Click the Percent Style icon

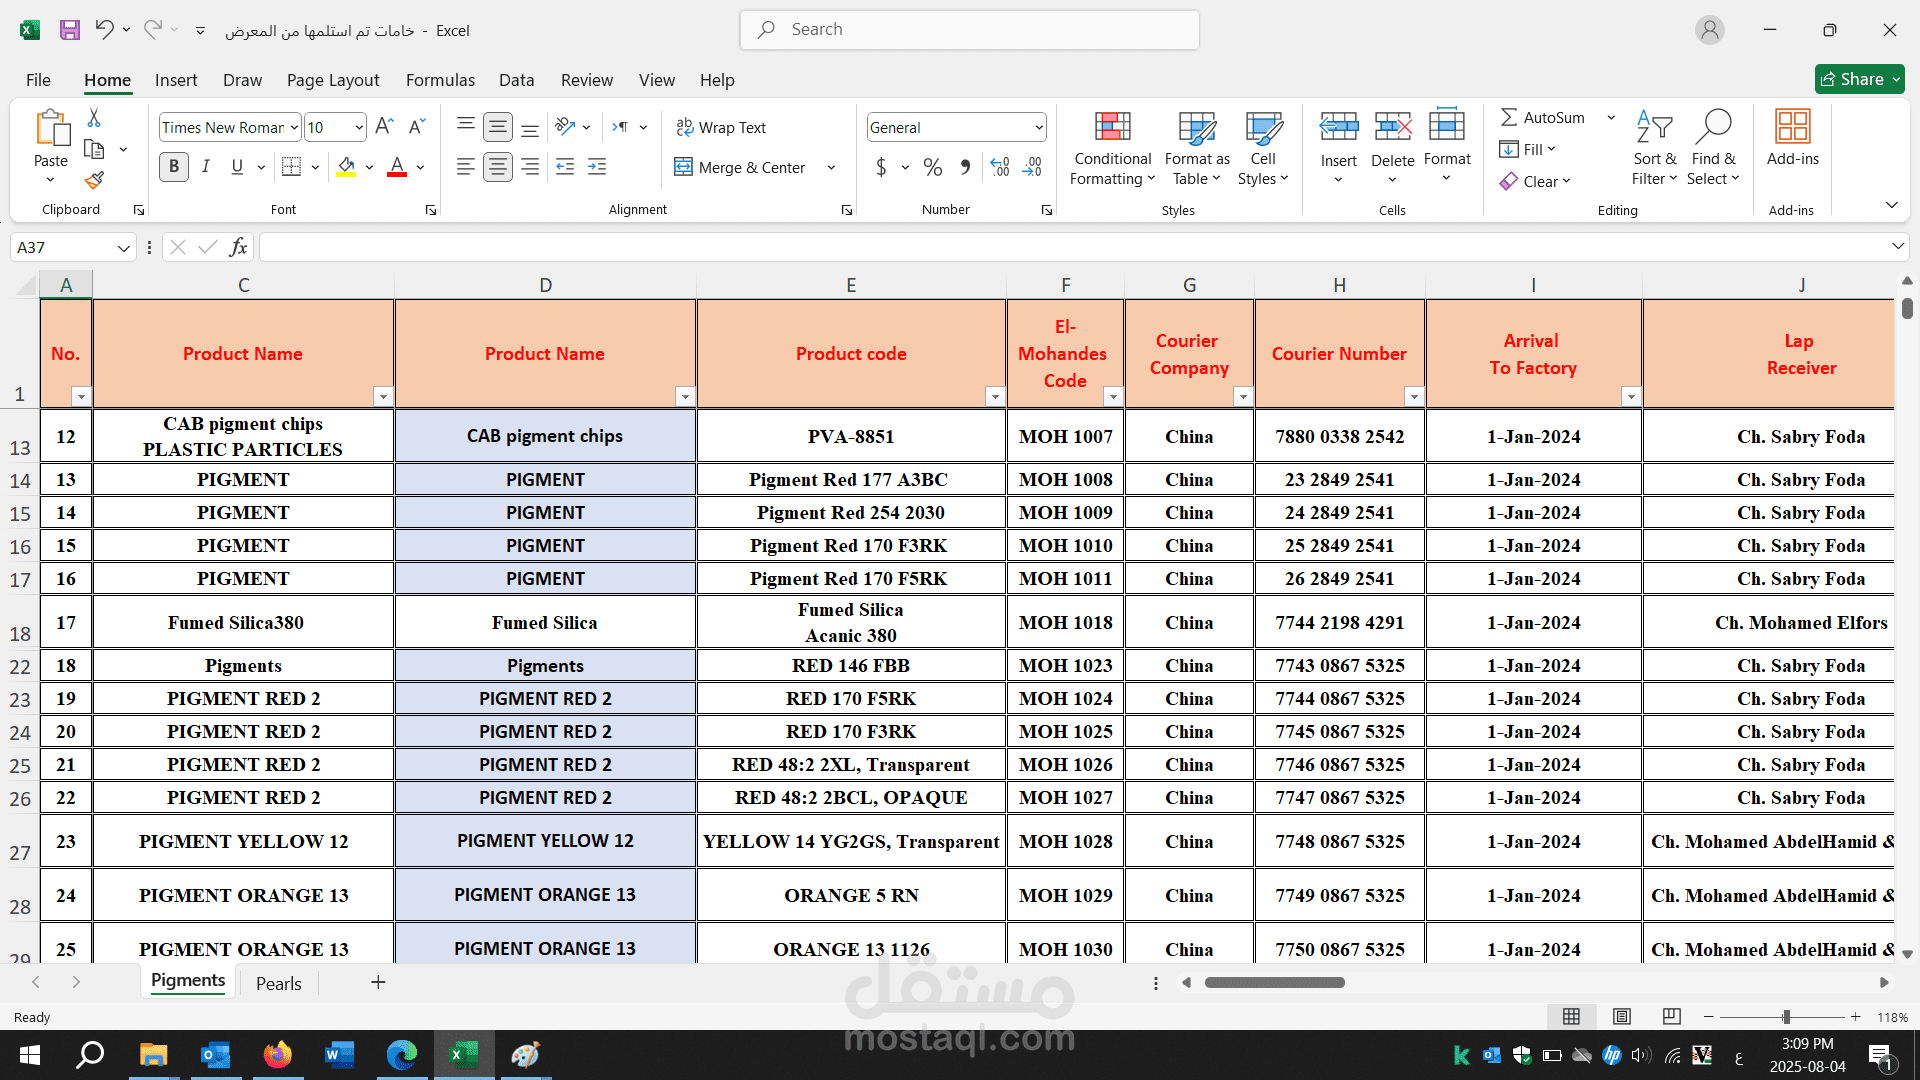pyautogui.click(x=932, y=167)
